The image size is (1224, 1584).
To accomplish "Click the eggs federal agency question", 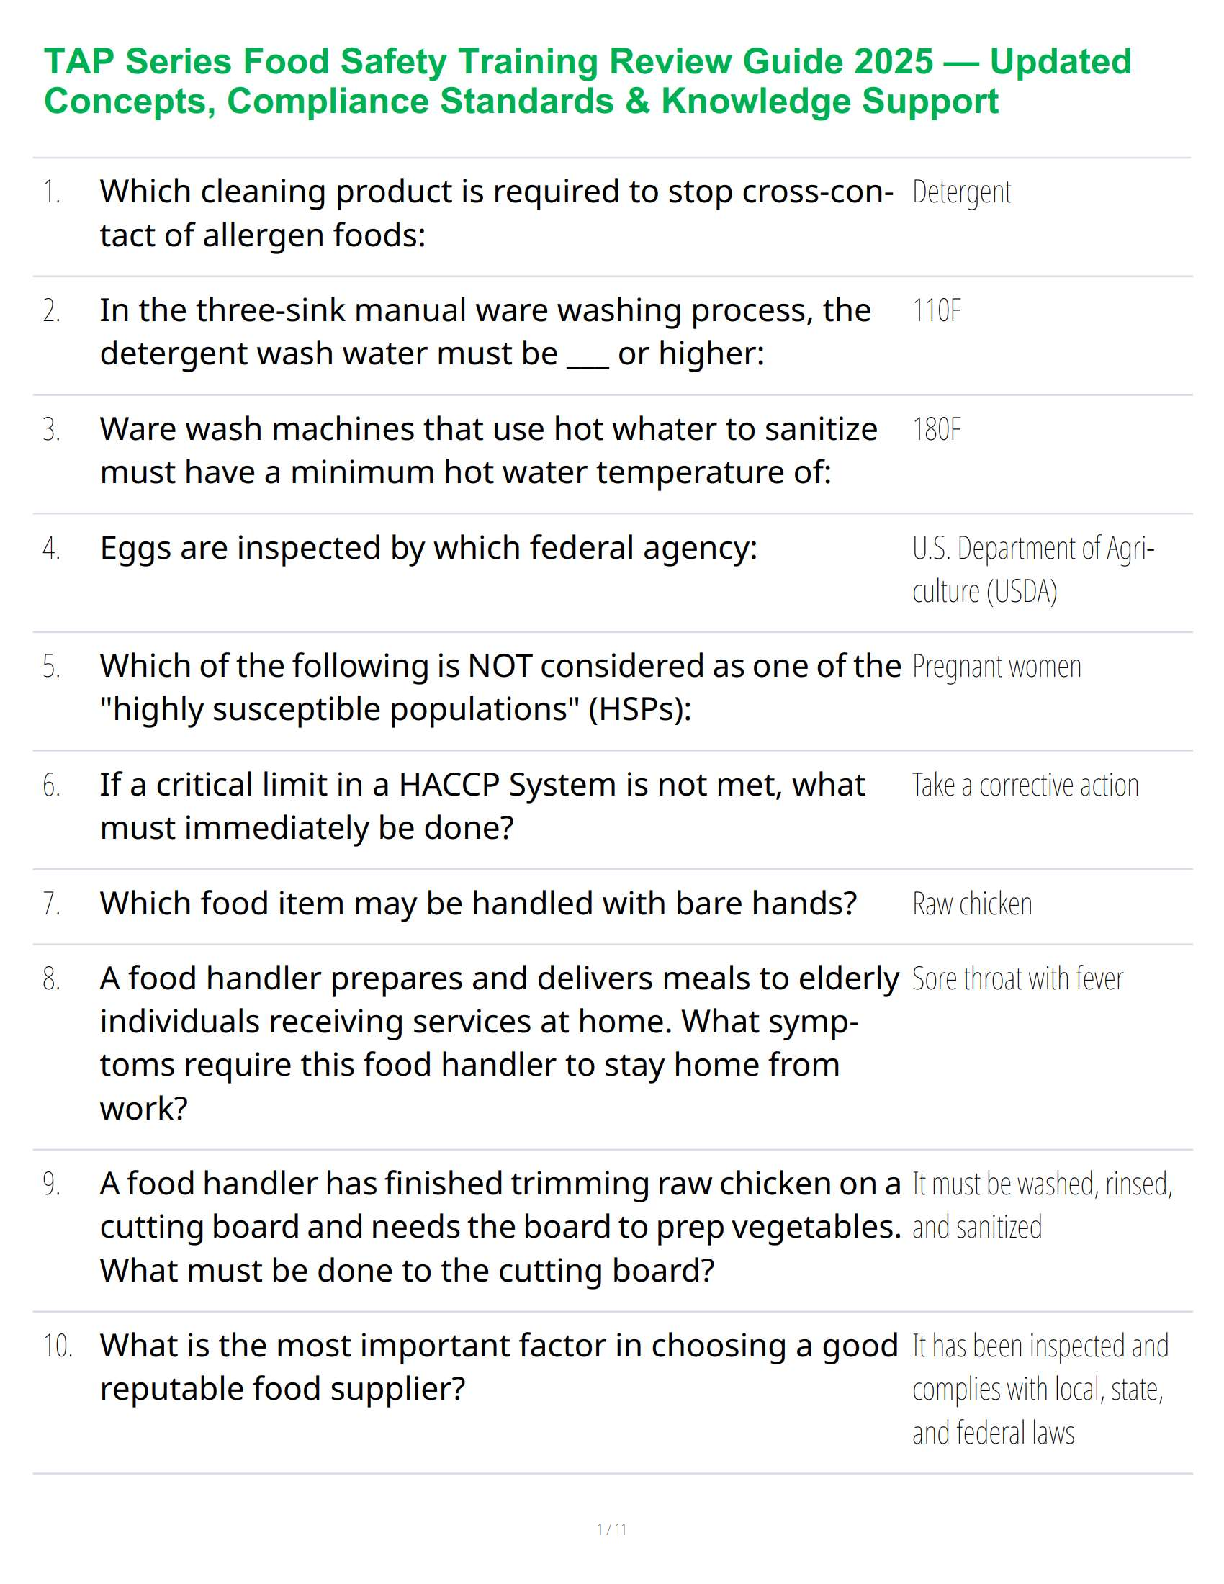I will tap(428, 548).
